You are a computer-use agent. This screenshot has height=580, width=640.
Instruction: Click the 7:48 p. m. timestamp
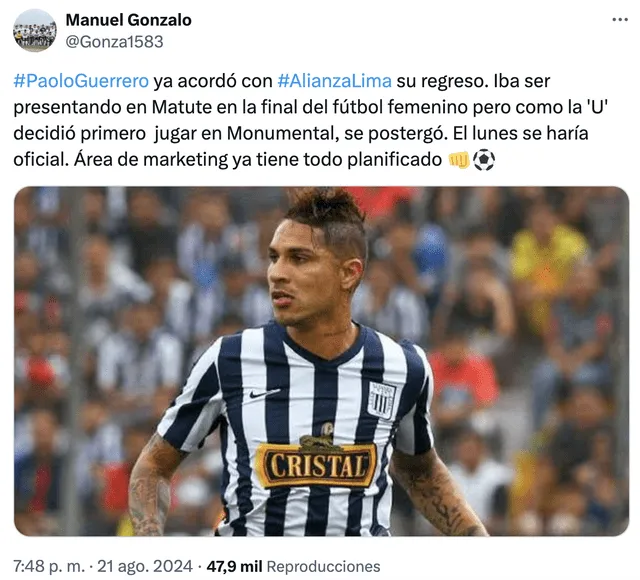pyautogui.click(x=49, y=566)
